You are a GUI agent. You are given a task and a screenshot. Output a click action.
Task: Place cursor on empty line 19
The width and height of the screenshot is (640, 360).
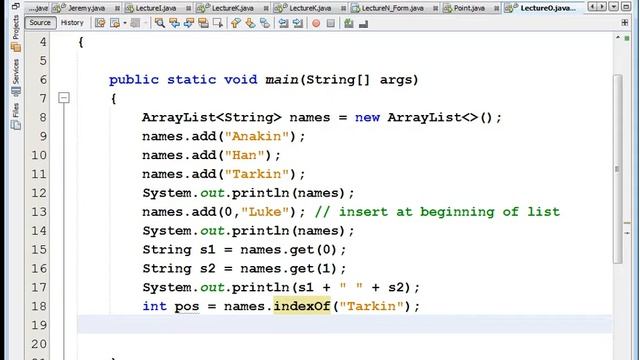coord(344,325)
